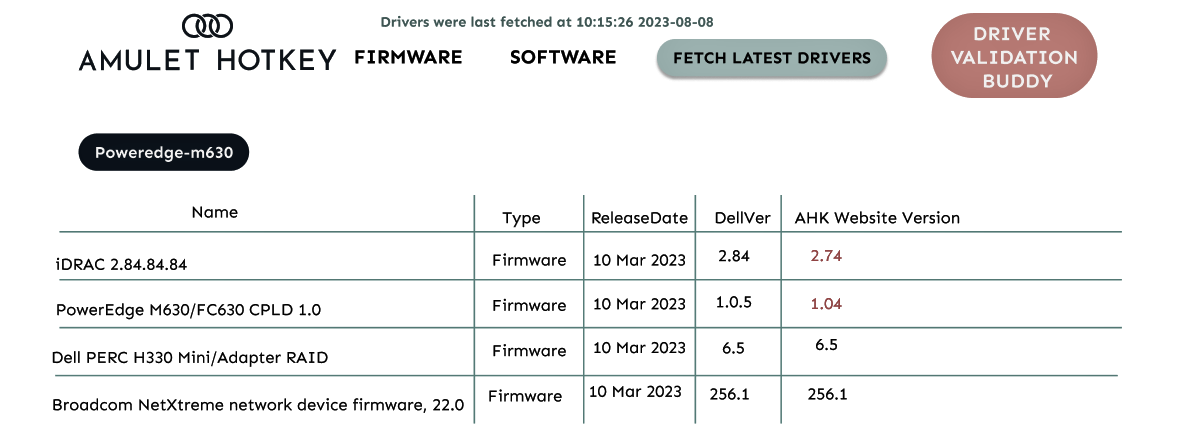The width and height of the screenshot is (1204, 446).
Task: Click release date in iDRAC row
Action: click(x=640, y=260)
